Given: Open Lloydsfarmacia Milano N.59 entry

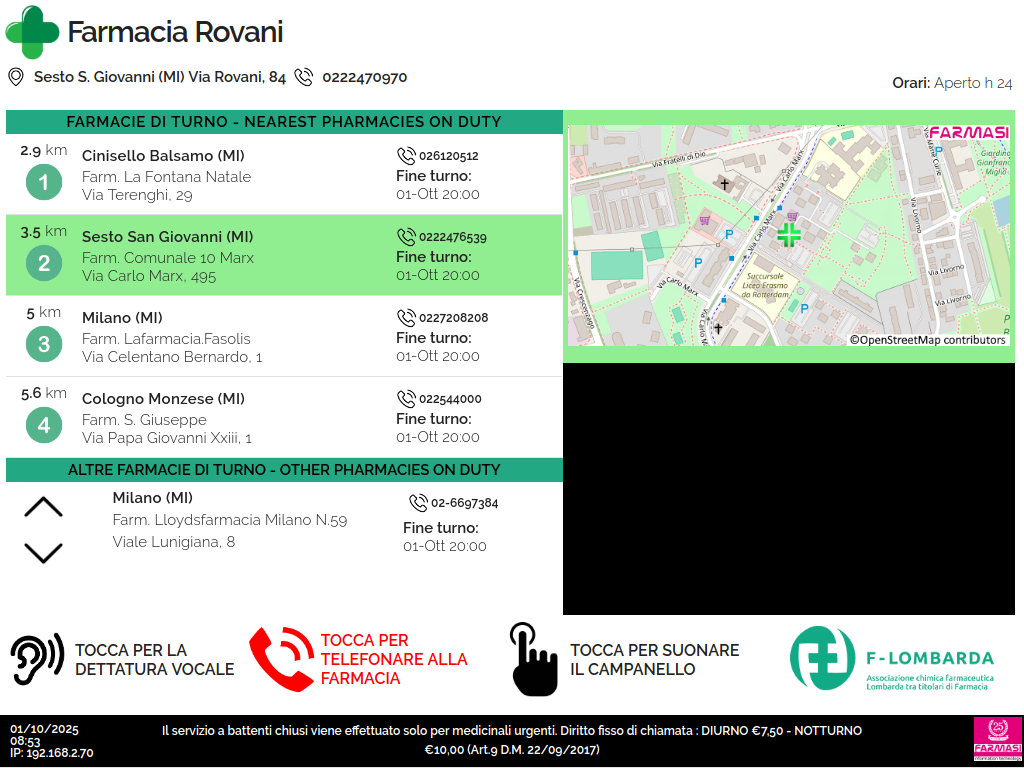Looking at the screenshot, I should click(x=229, y=520).
